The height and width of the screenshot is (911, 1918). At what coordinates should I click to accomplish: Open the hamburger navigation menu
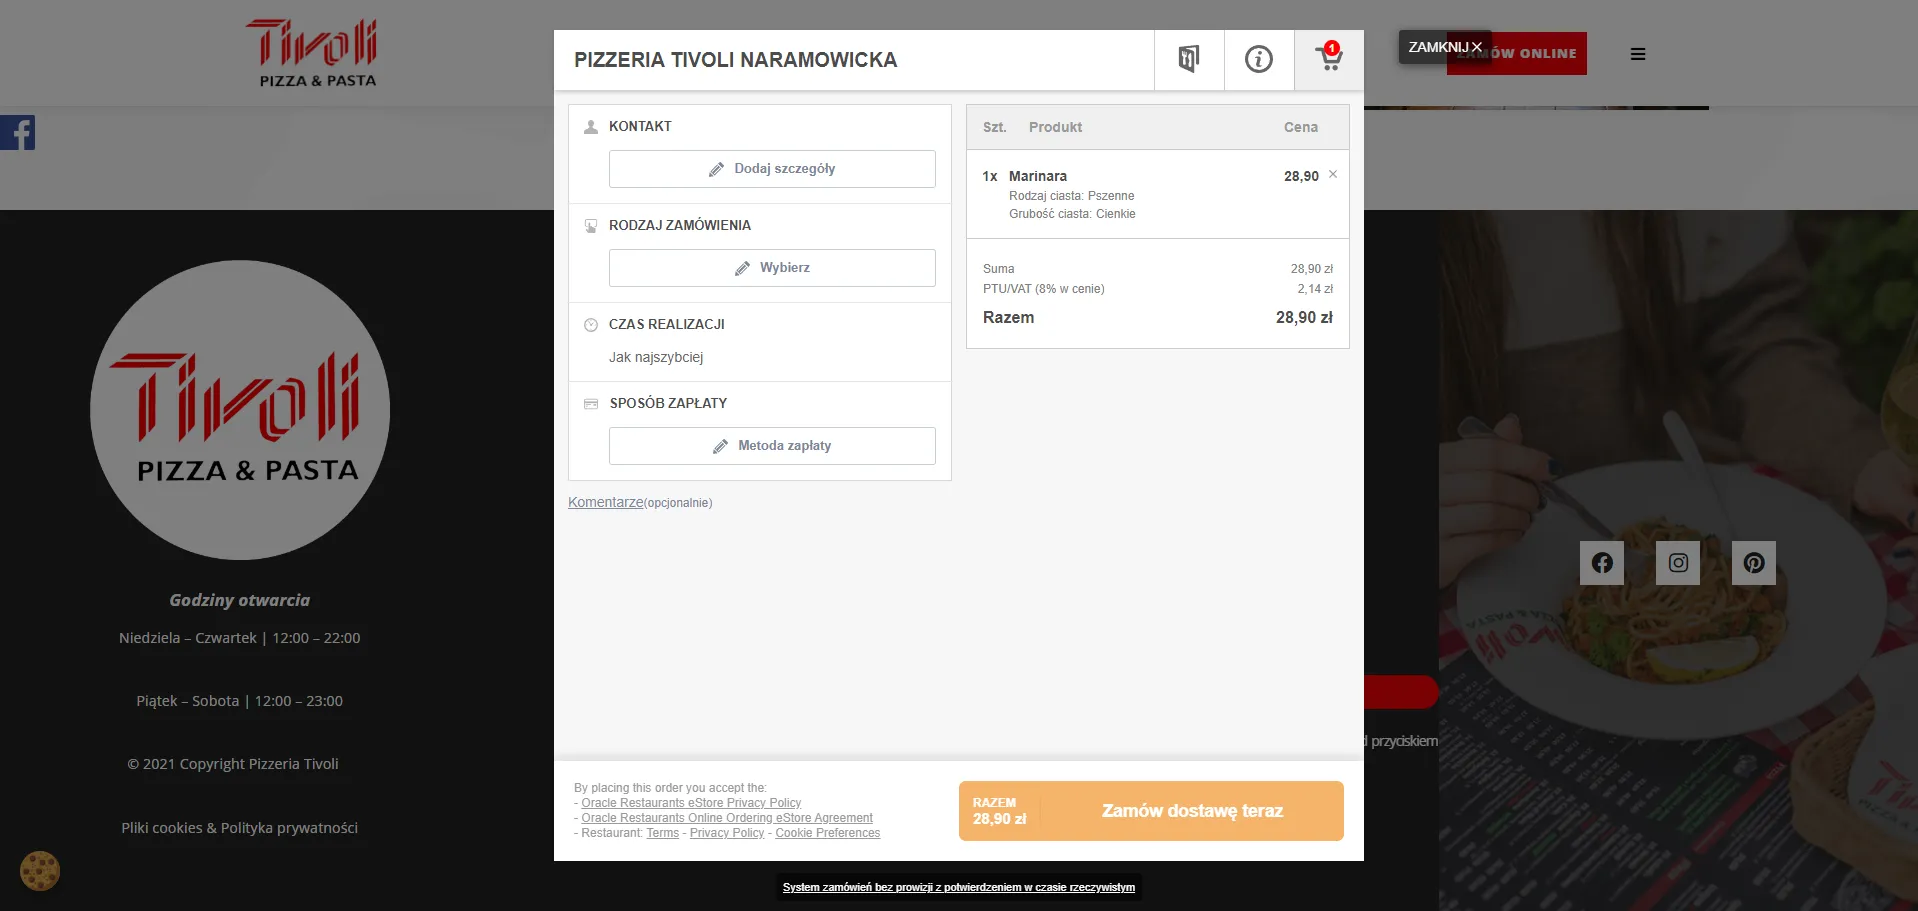(1637, 54)
